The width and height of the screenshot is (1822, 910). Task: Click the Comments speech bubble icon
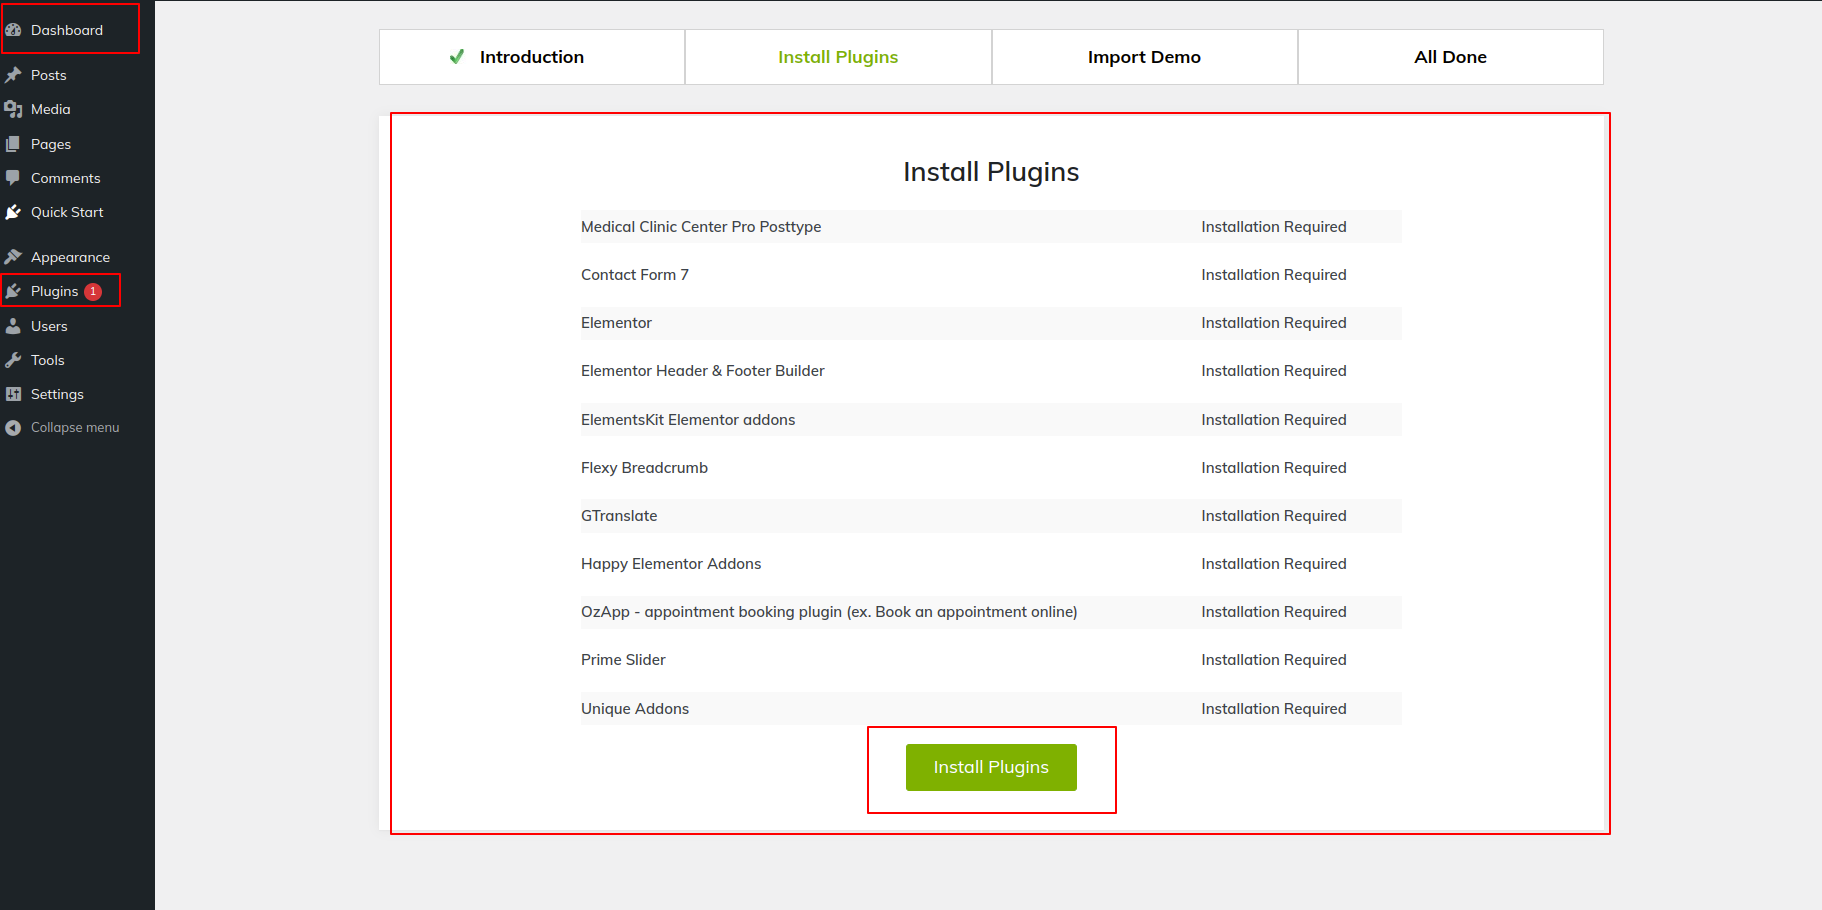(x=13, y=178)
